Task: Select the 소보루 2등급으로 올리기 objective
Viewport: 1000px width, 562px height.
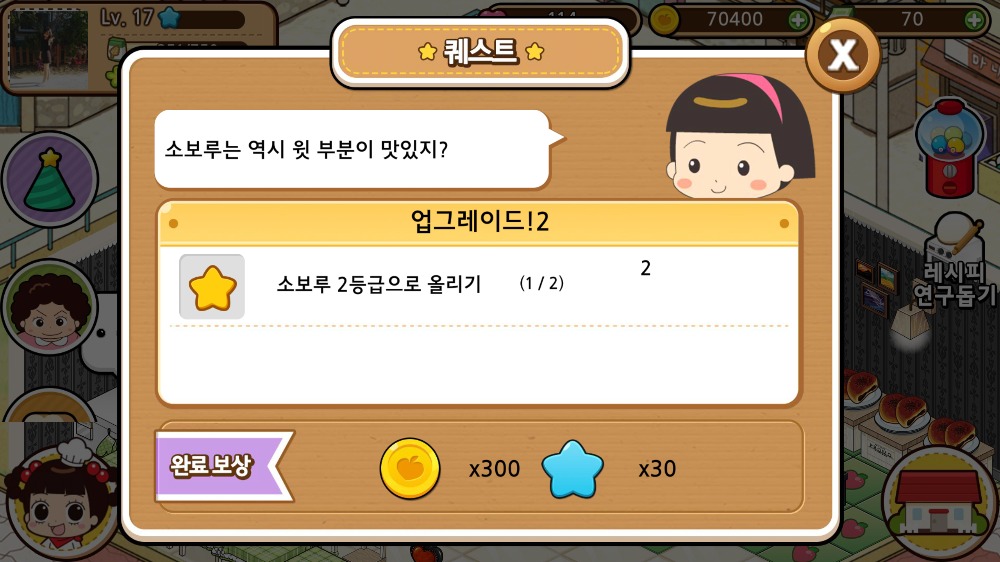Action: click(378, 283)
